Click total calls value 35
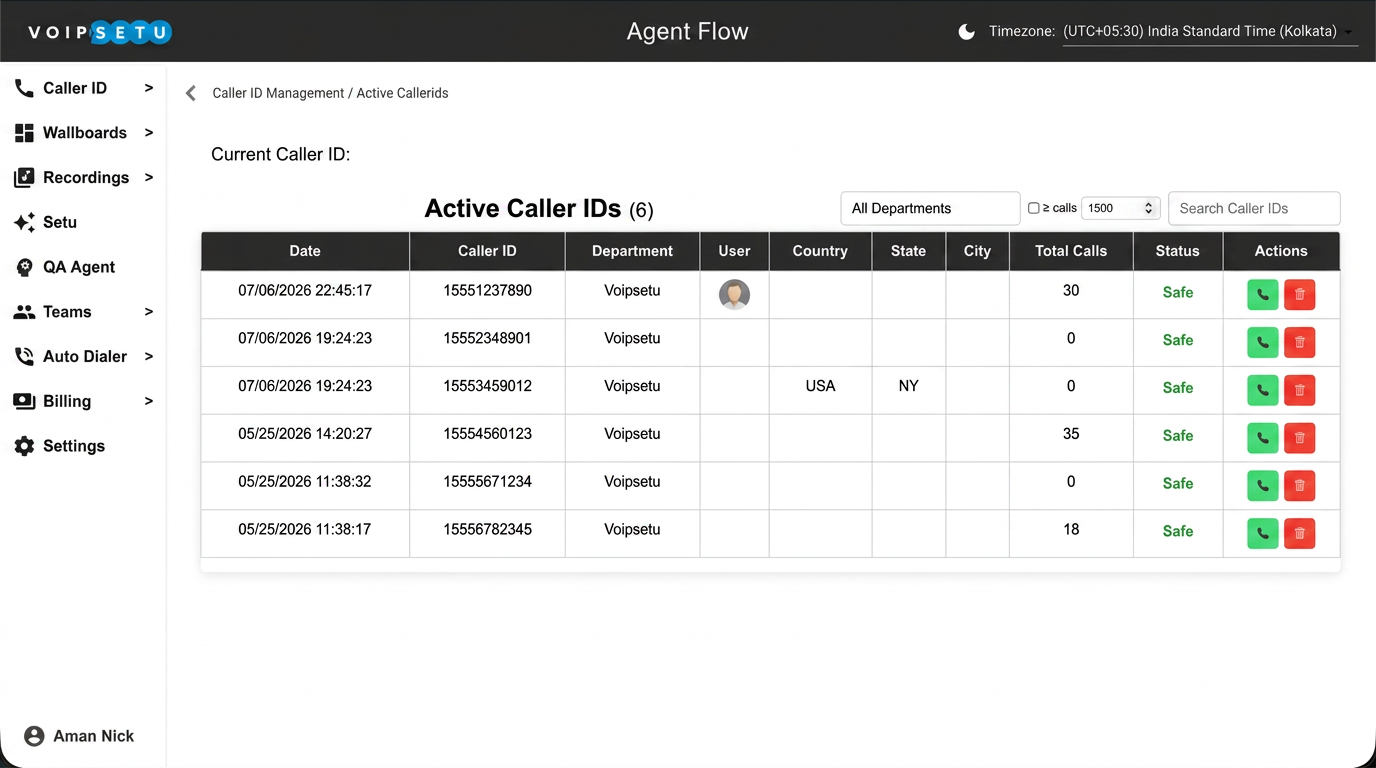Screen dimensions: 1376x768 [1071, 434]
